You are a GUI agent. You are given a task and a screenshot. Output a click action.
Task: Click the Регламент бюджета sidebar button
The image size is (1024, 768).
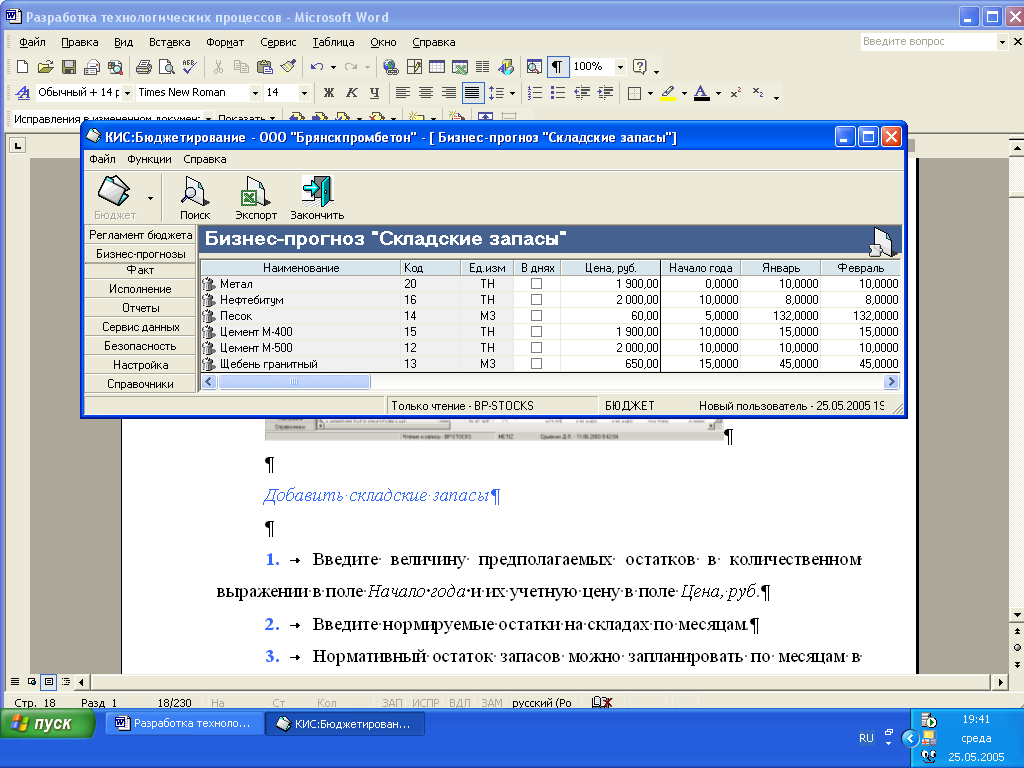pyautogui.click(x=140, y=235)
